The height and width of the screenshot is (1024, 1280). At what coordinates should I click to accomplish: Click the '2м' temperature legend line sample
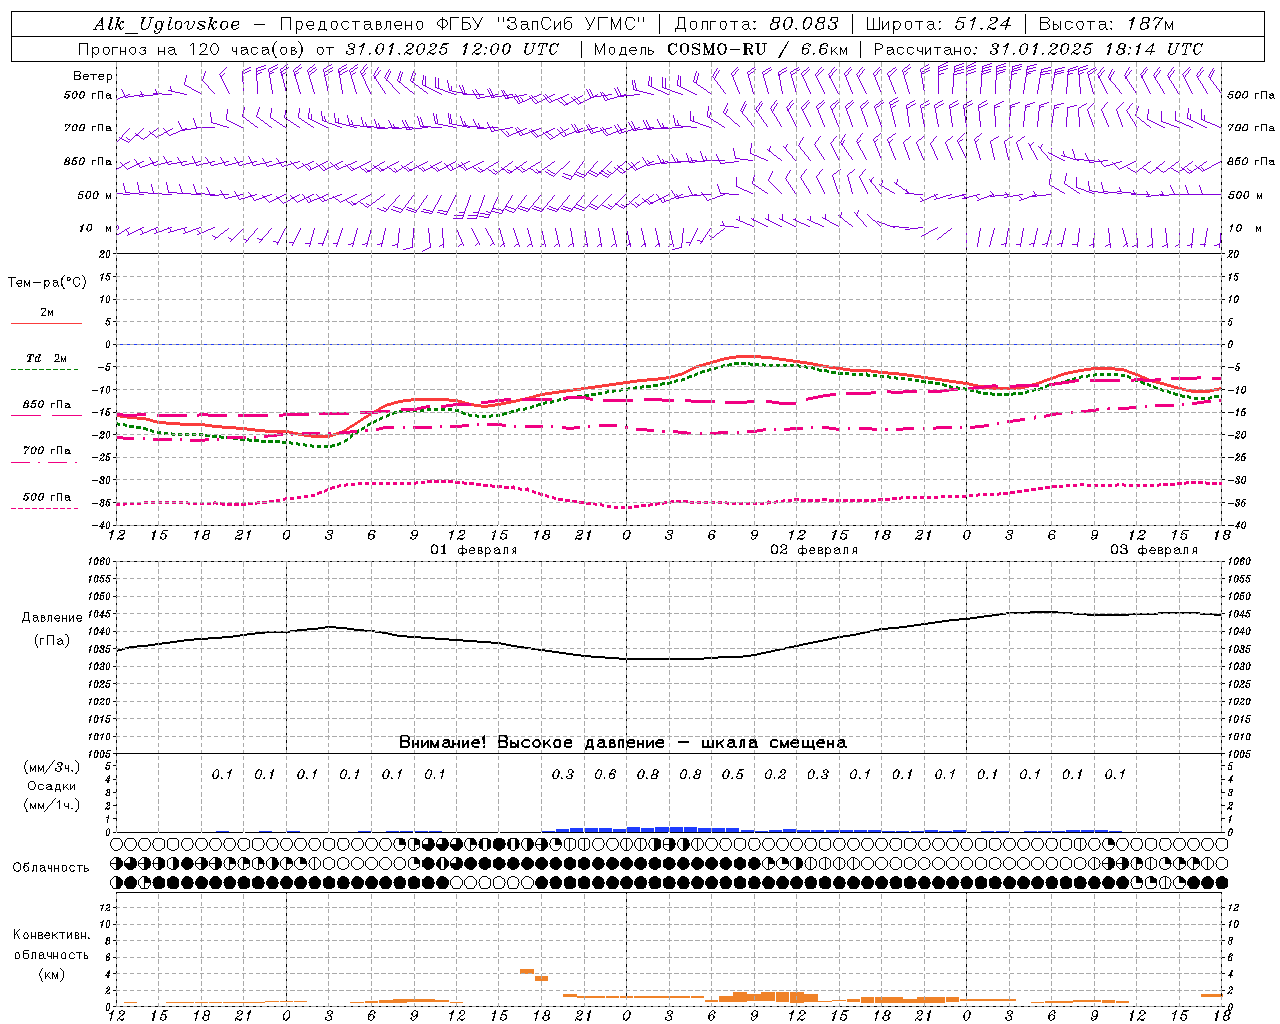click(x=46, y=324)
